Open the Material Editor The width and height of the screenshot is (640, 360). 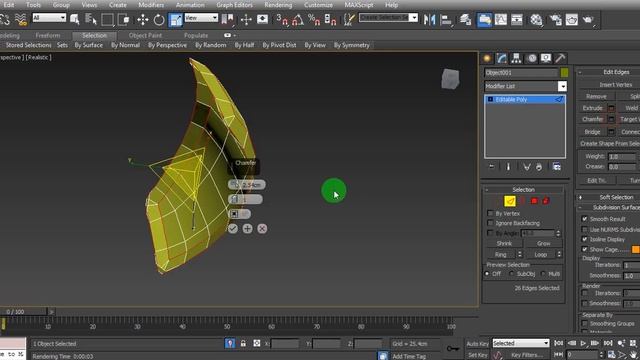click(536, 19)
